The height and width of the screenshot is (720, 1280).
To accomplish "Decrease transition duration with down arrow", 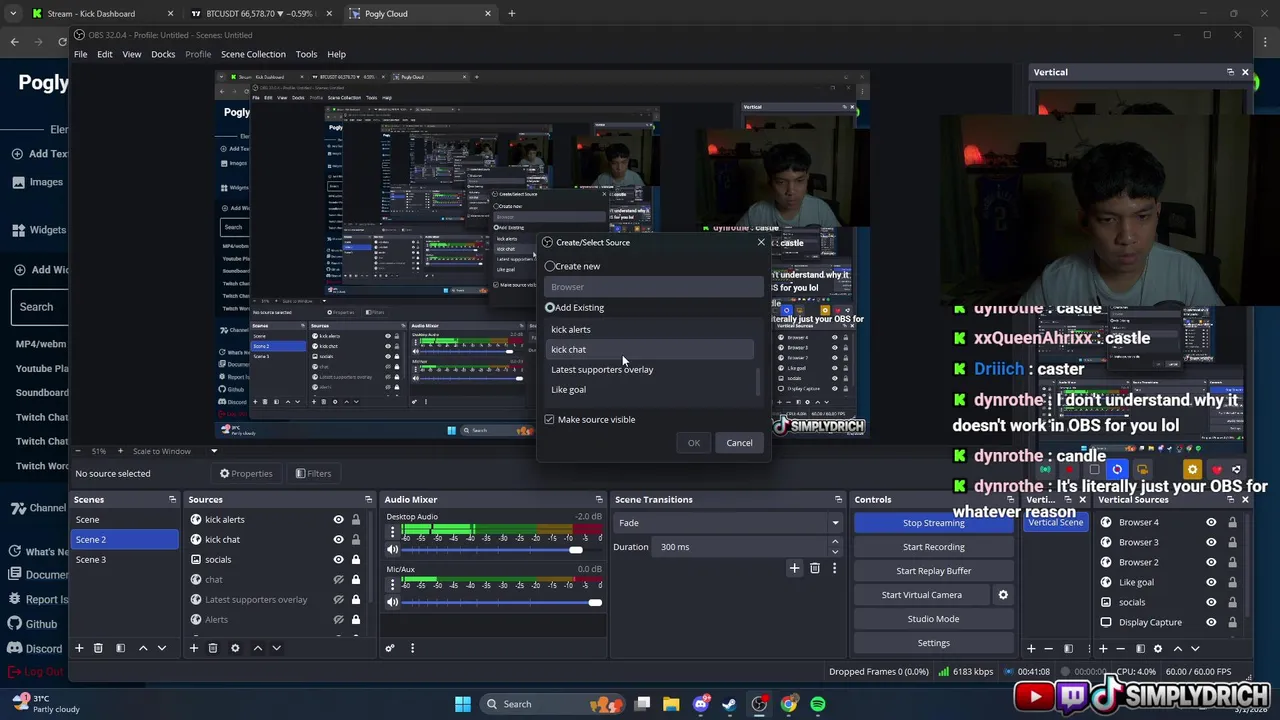I will click(835, 551).
